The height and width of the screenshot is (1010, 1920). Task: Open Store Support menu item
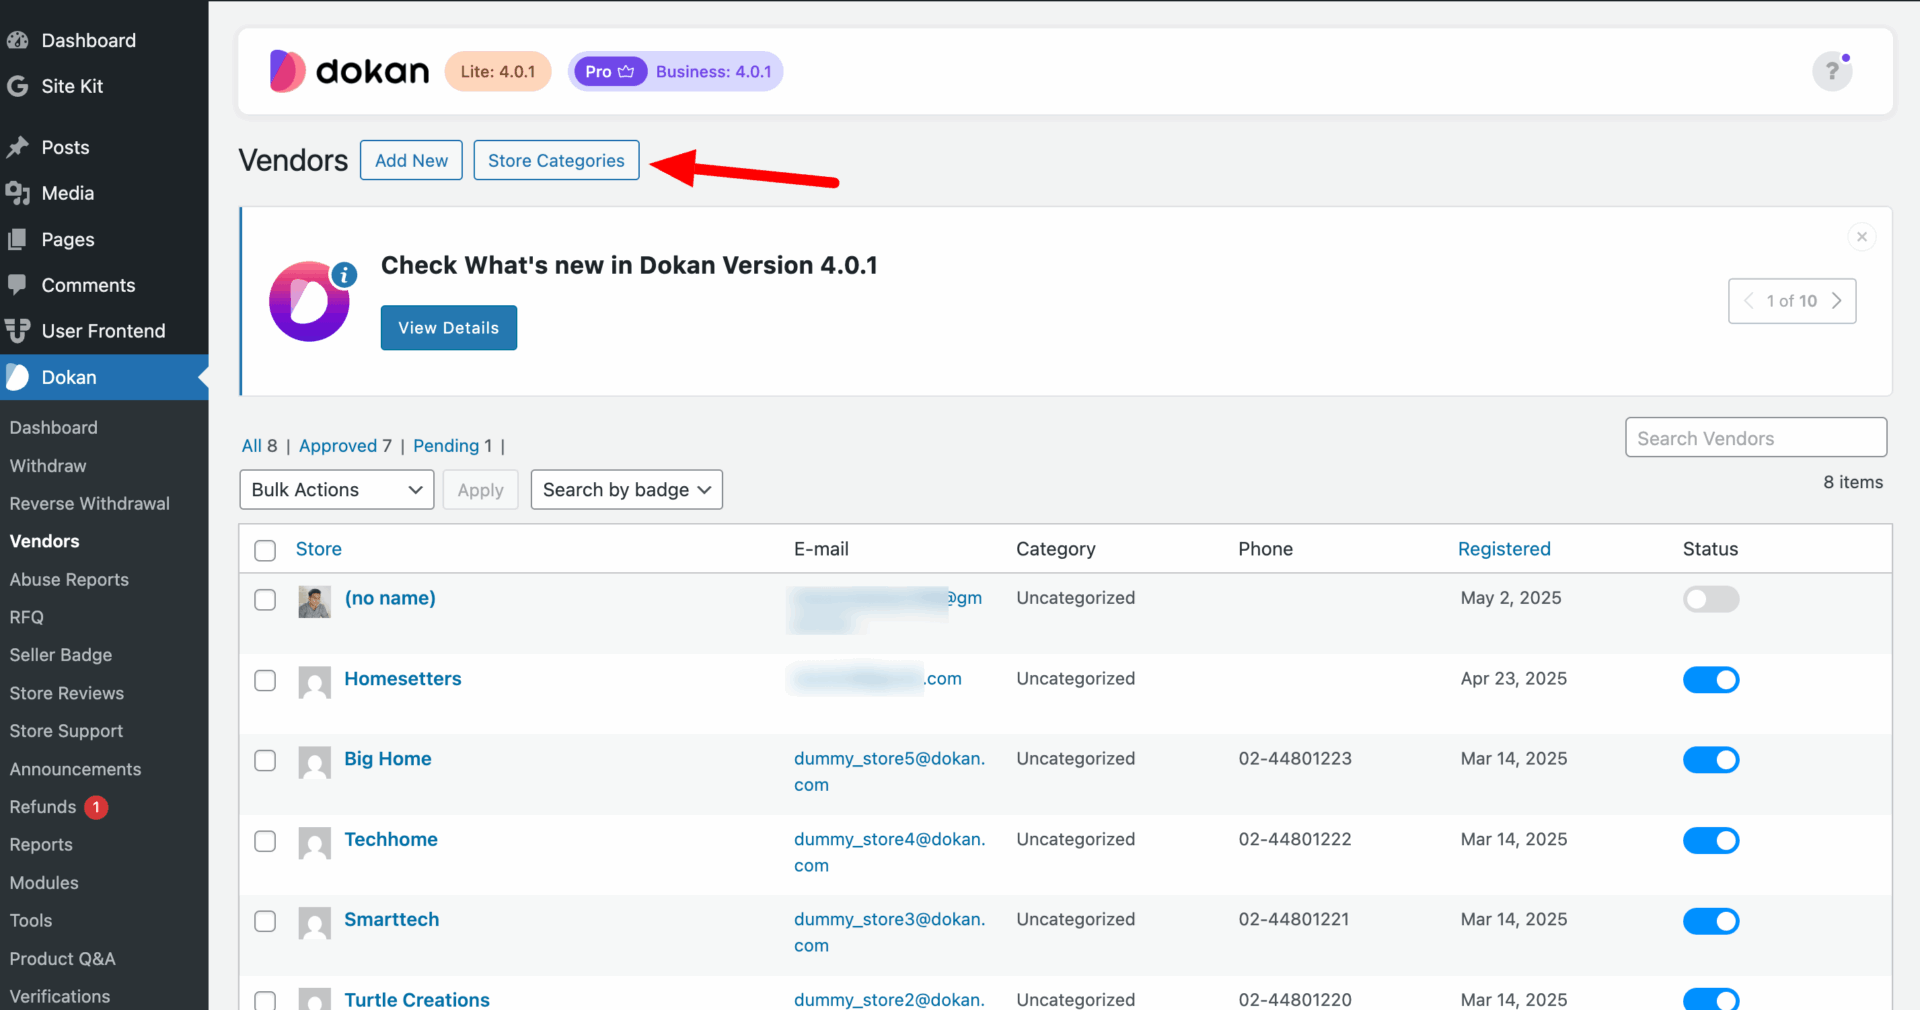click(x=66, y=731)
